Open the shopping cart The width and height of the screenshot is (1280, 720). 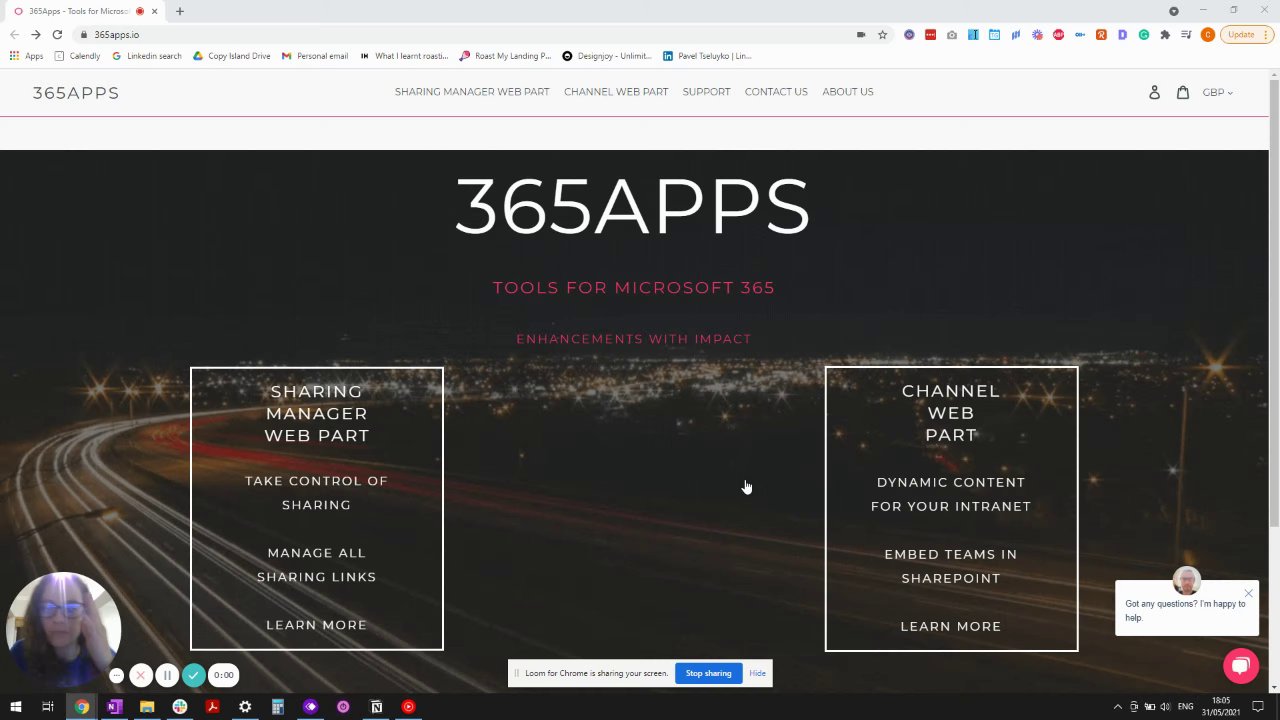1183,92
